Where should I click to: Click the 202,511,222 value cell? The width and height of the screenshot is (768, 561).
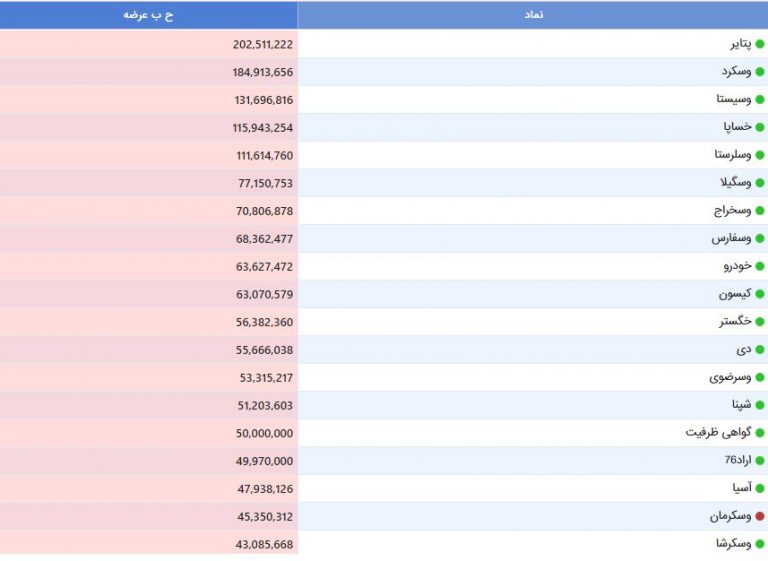coord(263,45)
